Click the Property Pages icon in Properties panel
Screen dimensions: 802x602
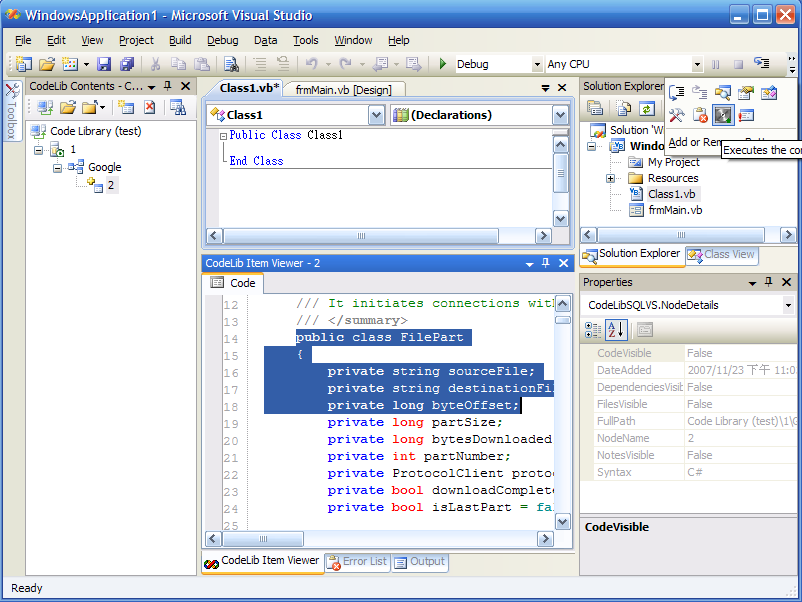click(x=645, y=330)
